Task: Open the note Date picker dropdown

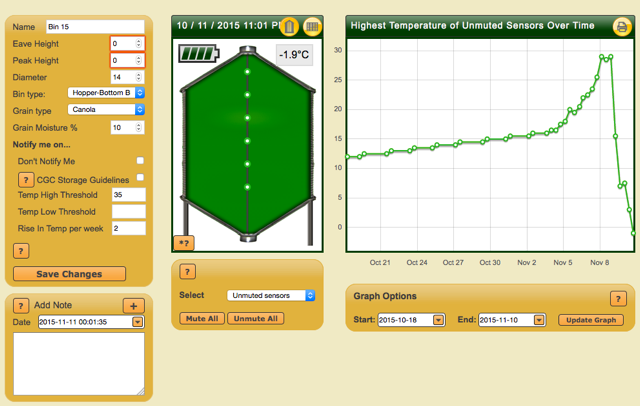Action: [x=138, y=322]
